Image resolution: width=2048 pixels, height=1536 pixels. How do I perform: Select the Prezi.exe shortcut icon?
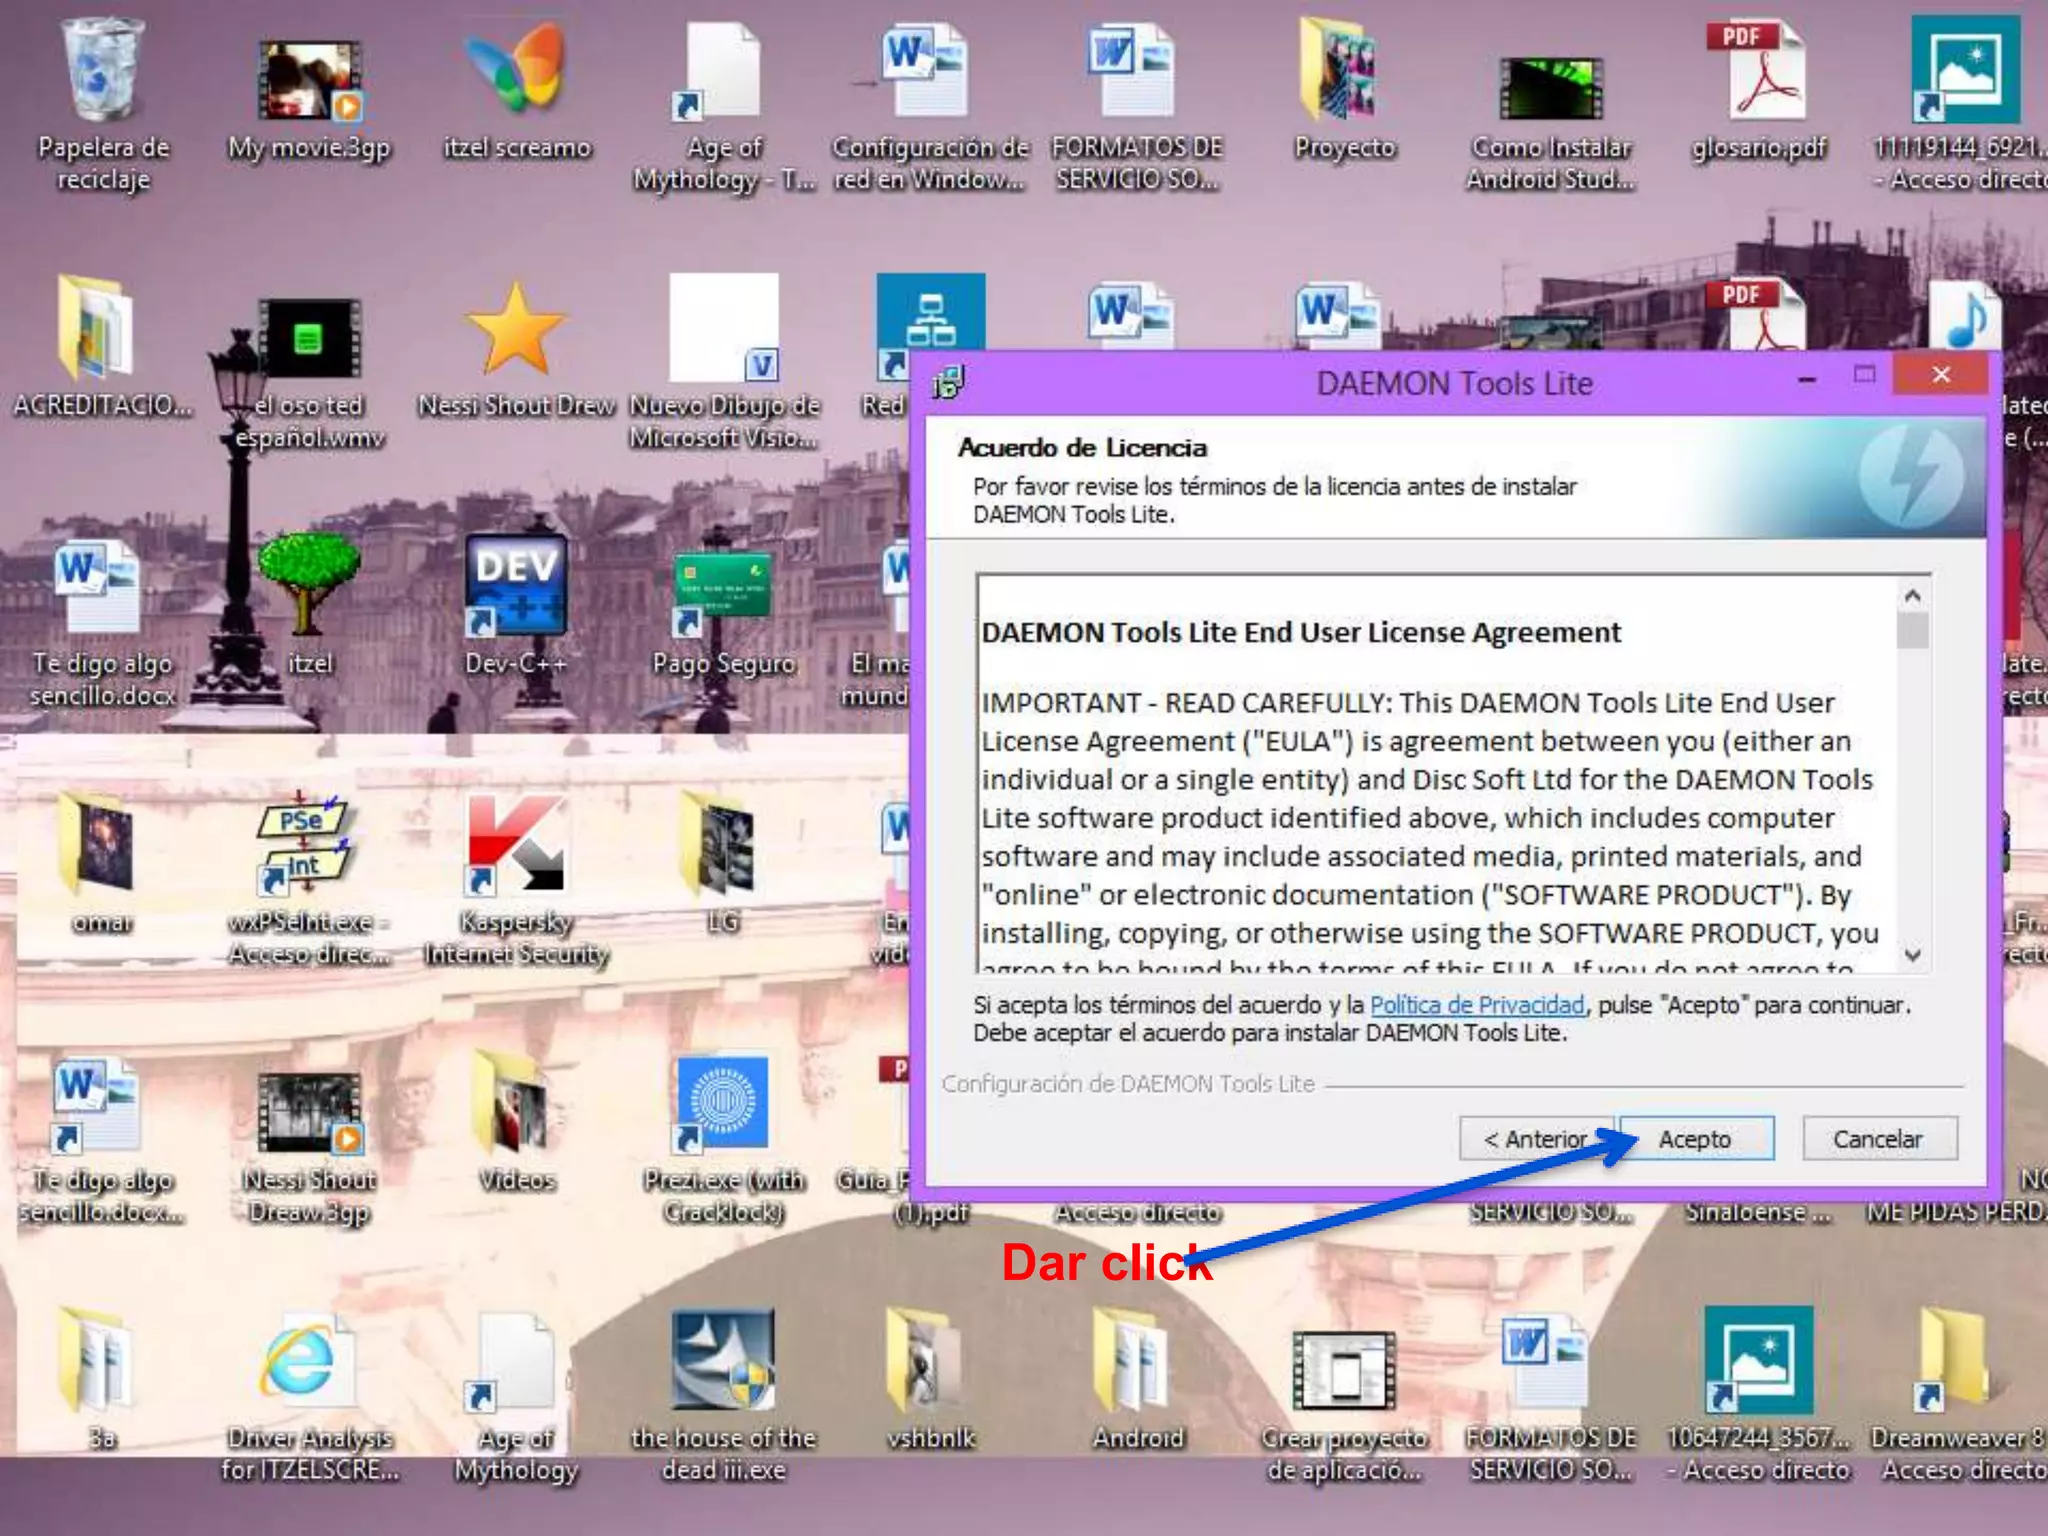pos(723,1103)
